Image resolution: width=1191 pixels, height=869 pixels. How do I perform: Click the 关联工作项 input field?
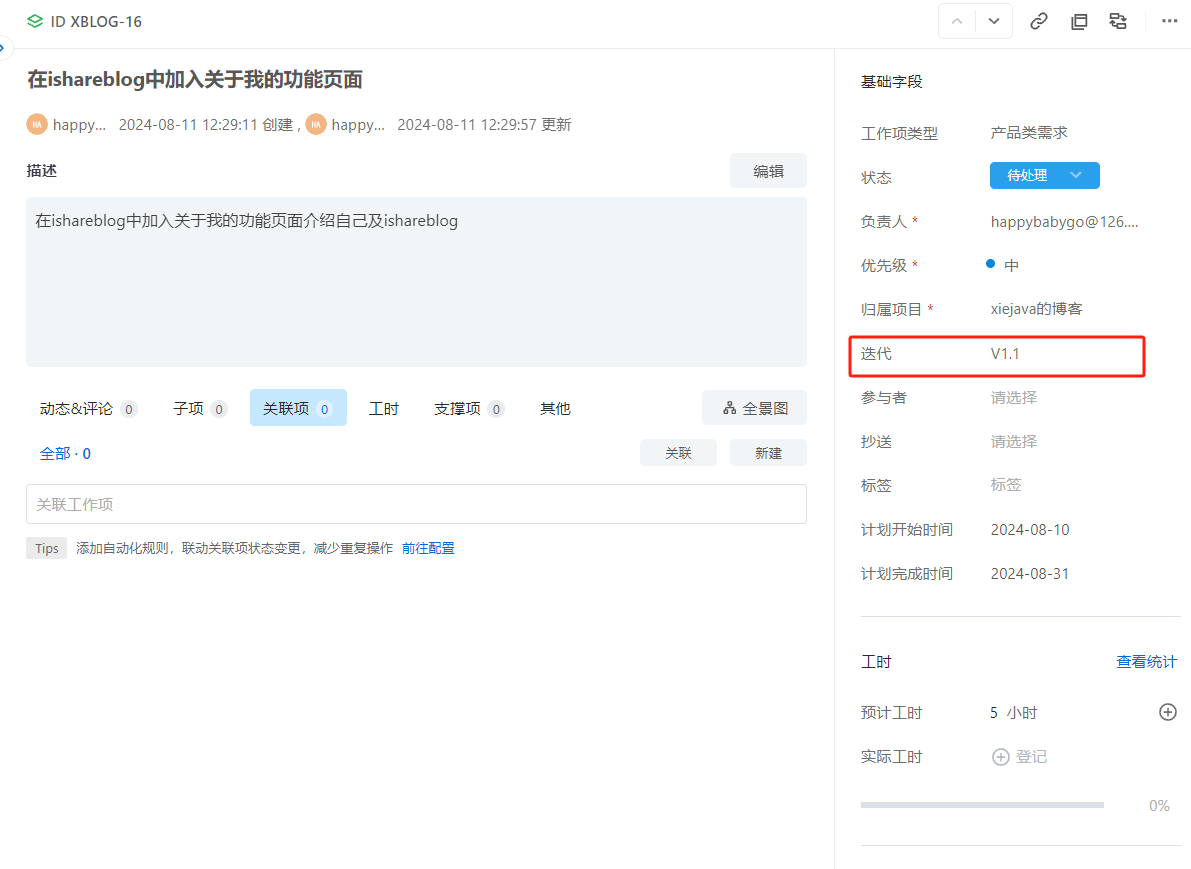point(416,503)
